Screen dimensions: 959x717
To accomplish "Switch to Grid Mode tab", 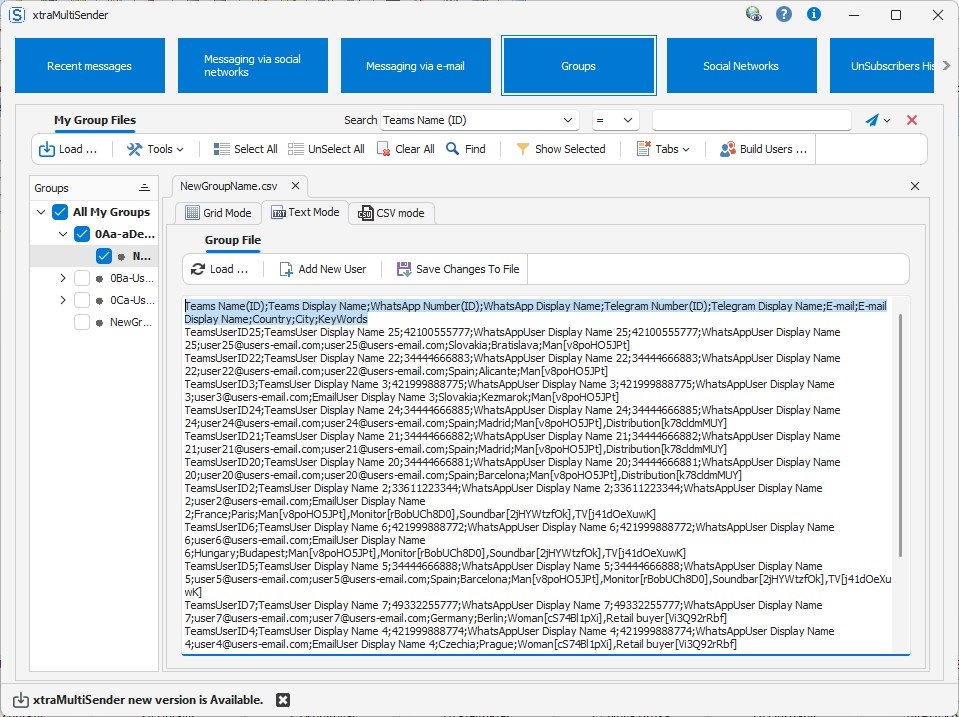I will tap(218, 213).
